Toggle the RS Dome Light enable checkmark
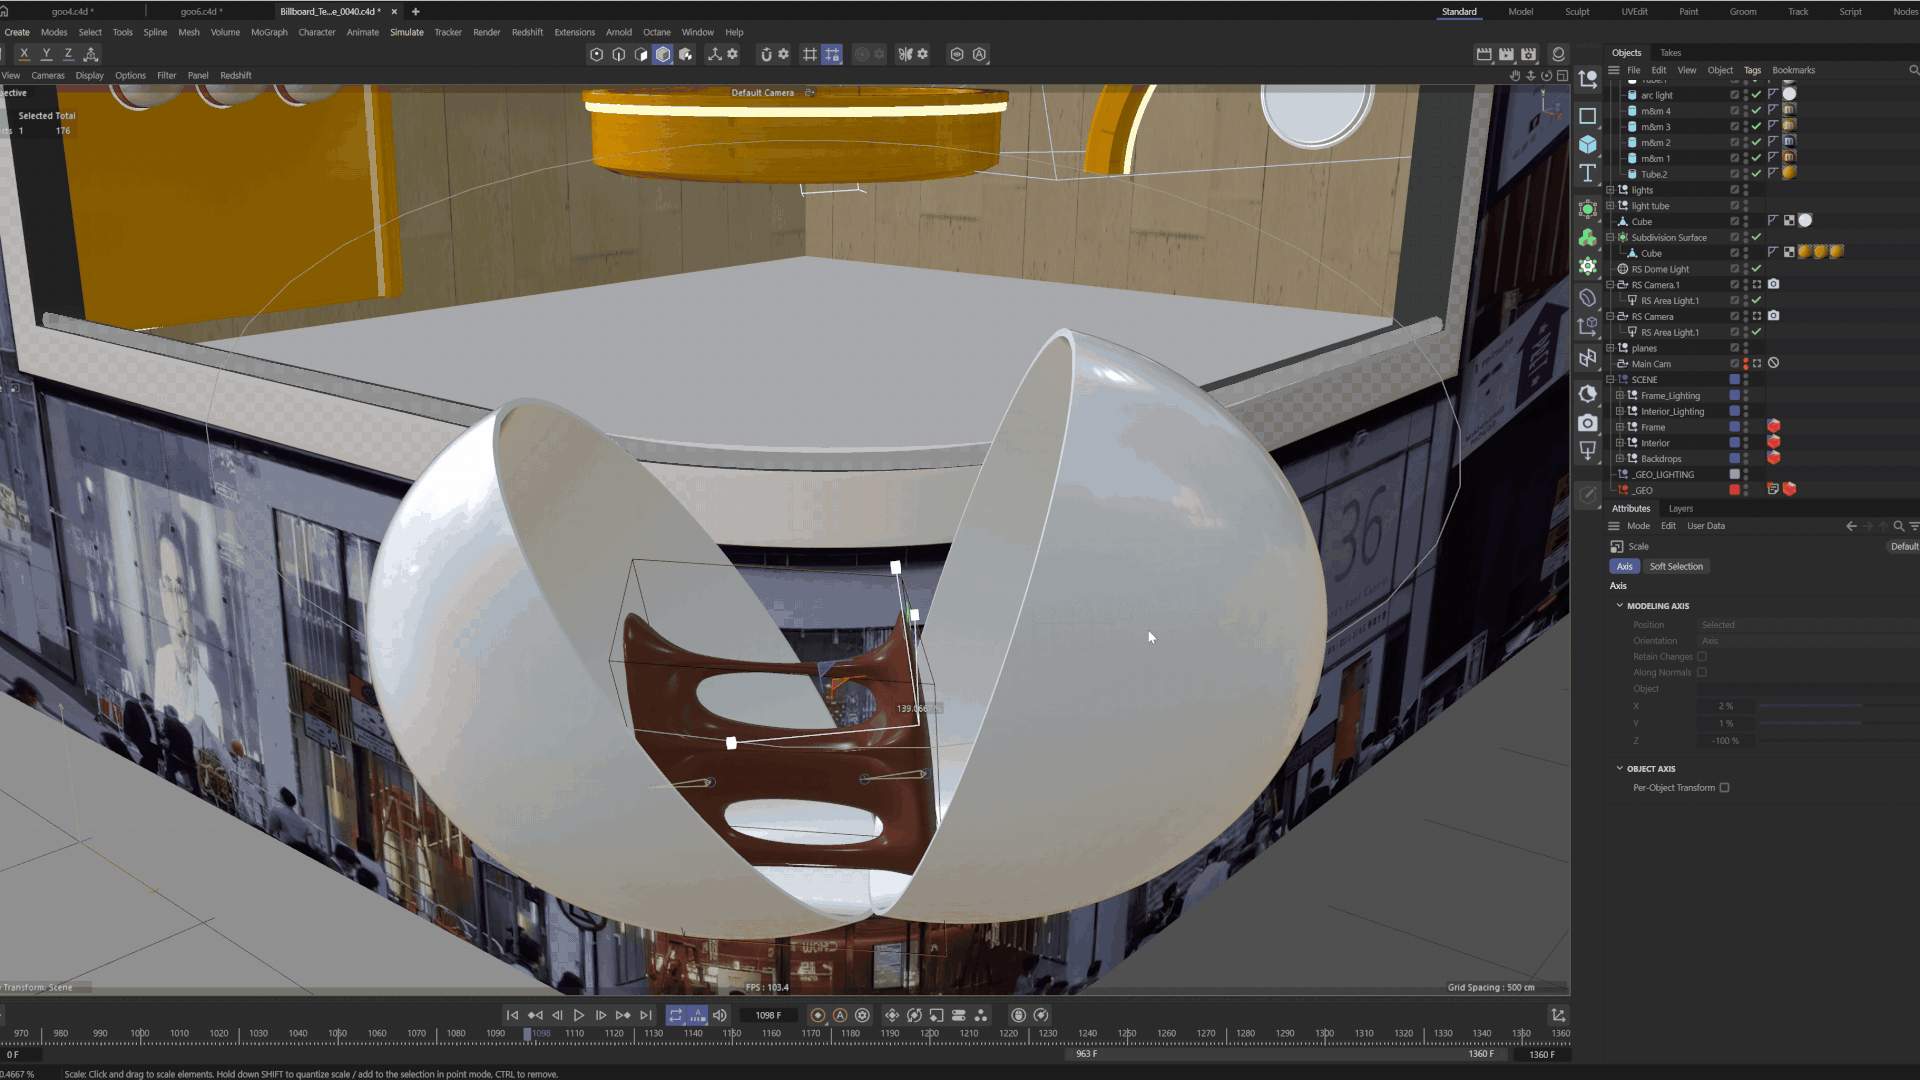Image resolution: width=1920 pixels, height=1080 pixels. tap(1756, 269)
